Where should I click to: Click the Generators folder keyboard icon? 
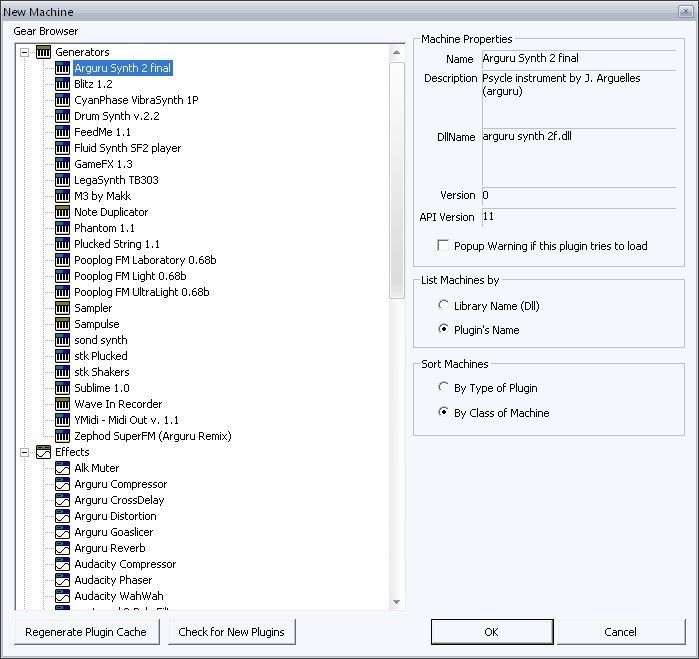point(43,52)
